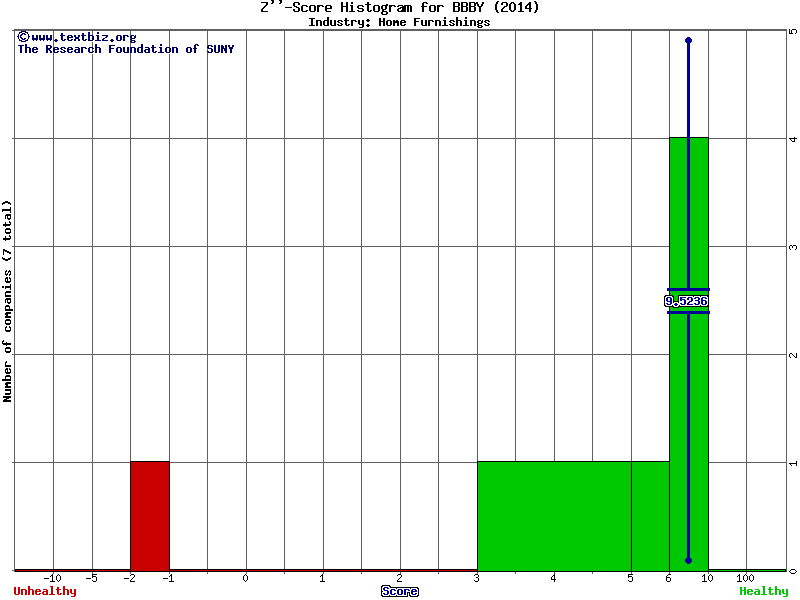Select the Z''-Score Histogram chart title

[x=399, y=7]
